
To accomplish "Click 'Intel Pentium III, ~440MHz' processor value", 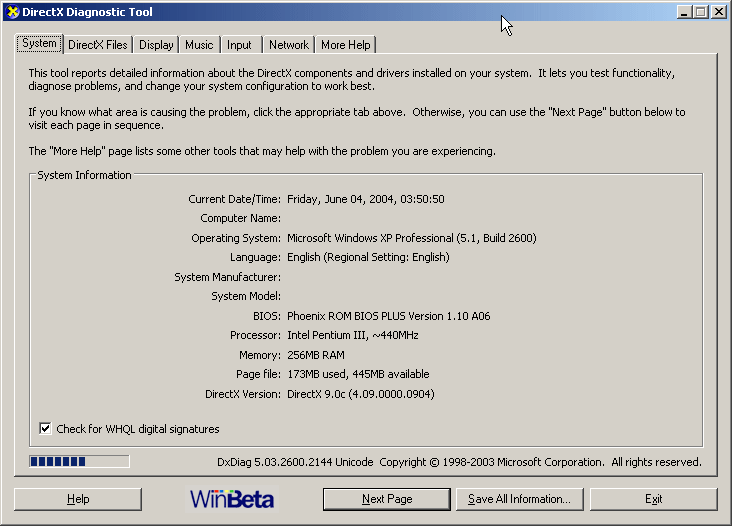I will coord(352,335).
